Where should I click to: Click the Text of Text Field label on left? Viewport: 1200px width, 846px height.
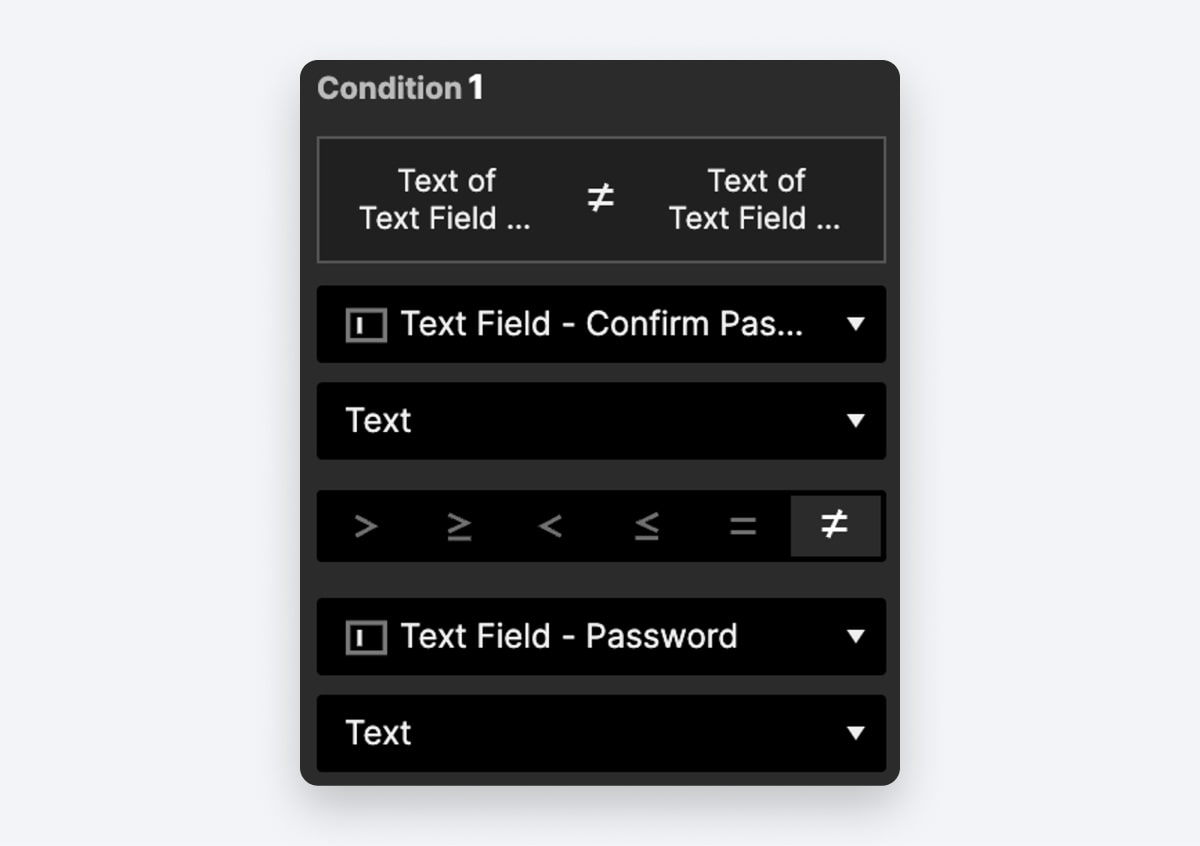coord(446,199)
